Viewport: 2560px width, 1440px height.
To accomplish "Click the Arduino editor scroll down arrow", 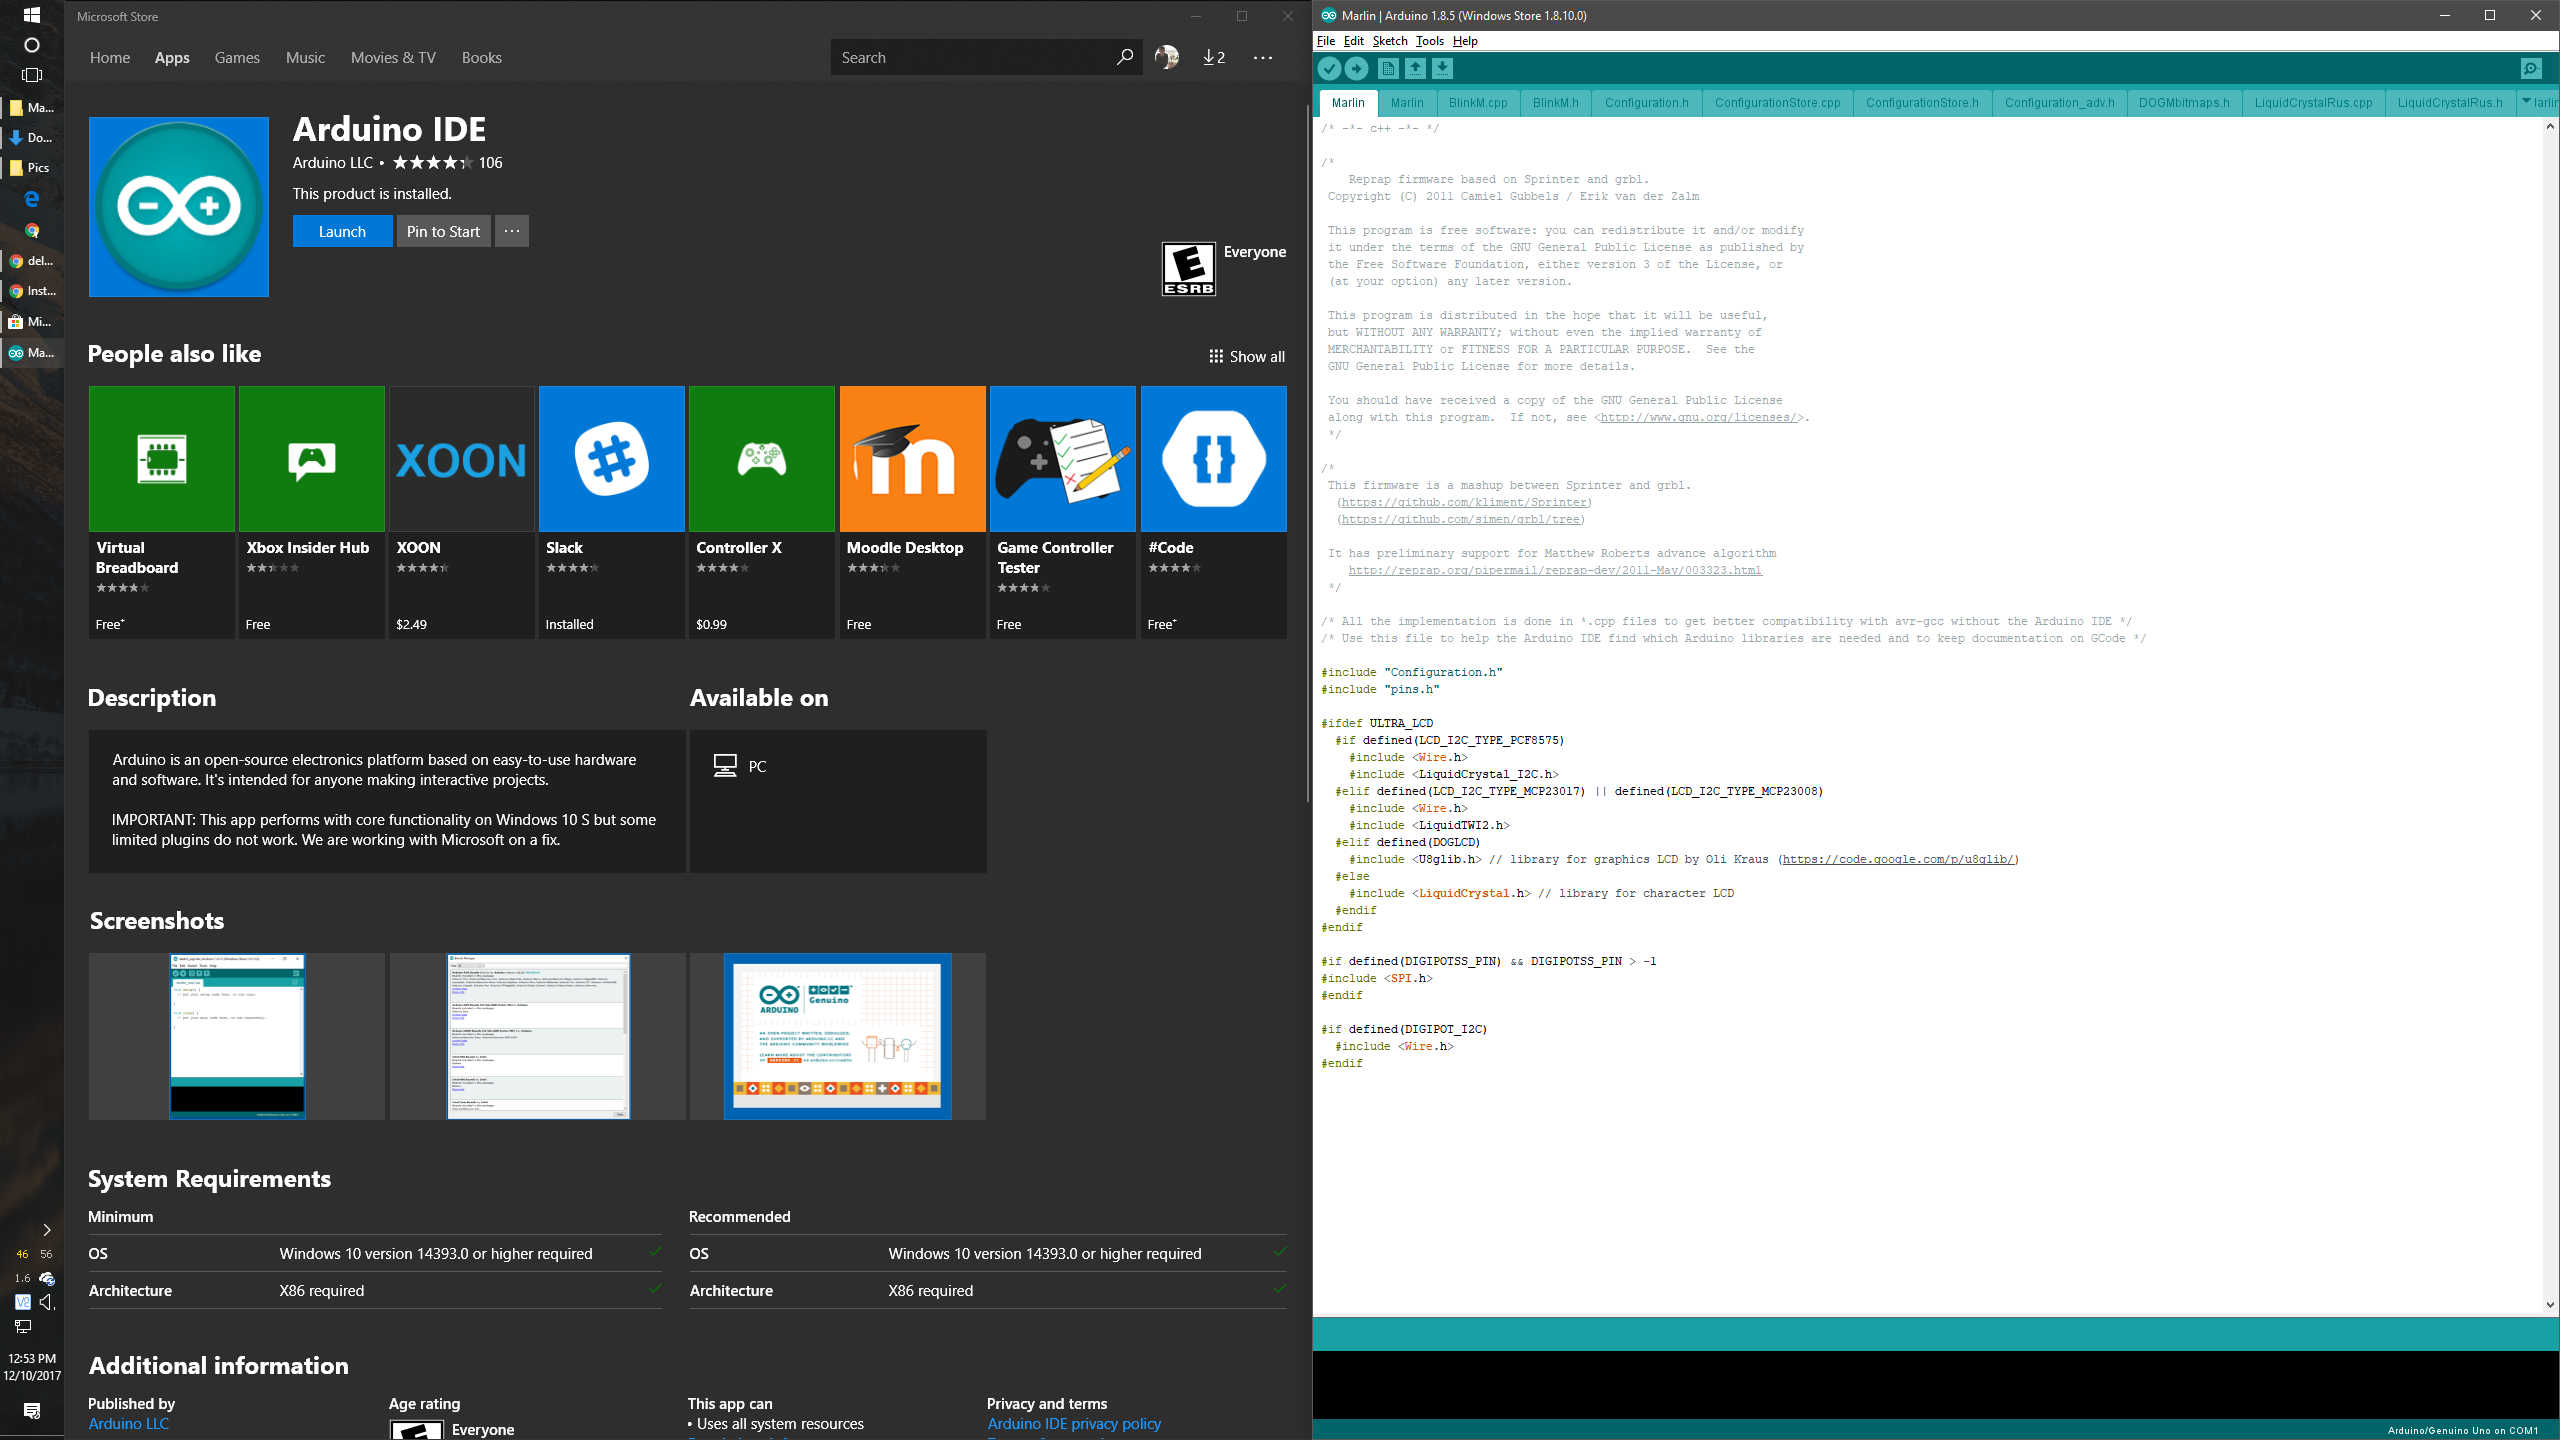I will [2550, 1304].
